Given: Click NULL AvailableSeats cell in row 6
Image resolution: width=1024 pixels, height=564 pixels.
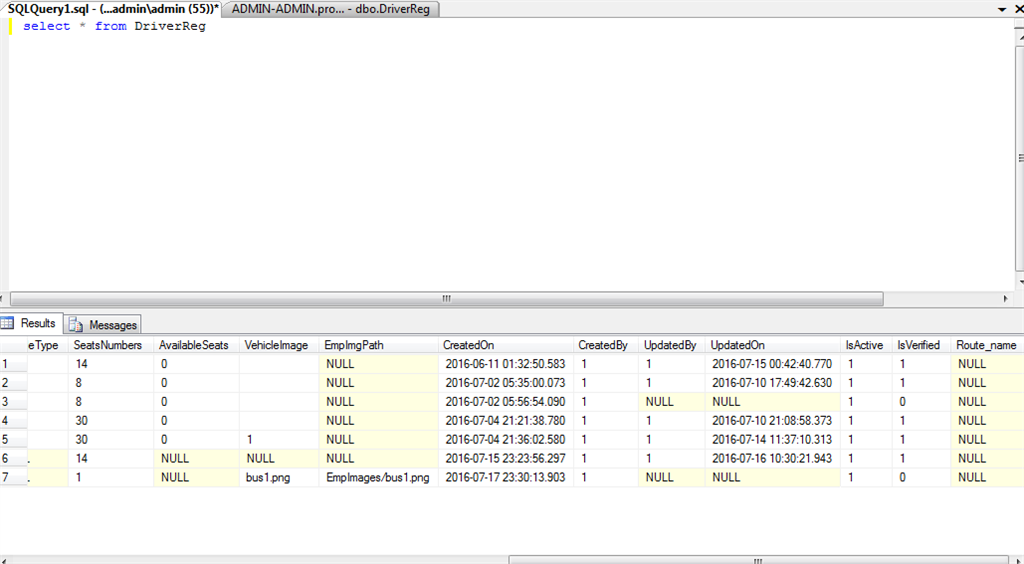Looking at the screenshot, I should [x=197, y=458].
